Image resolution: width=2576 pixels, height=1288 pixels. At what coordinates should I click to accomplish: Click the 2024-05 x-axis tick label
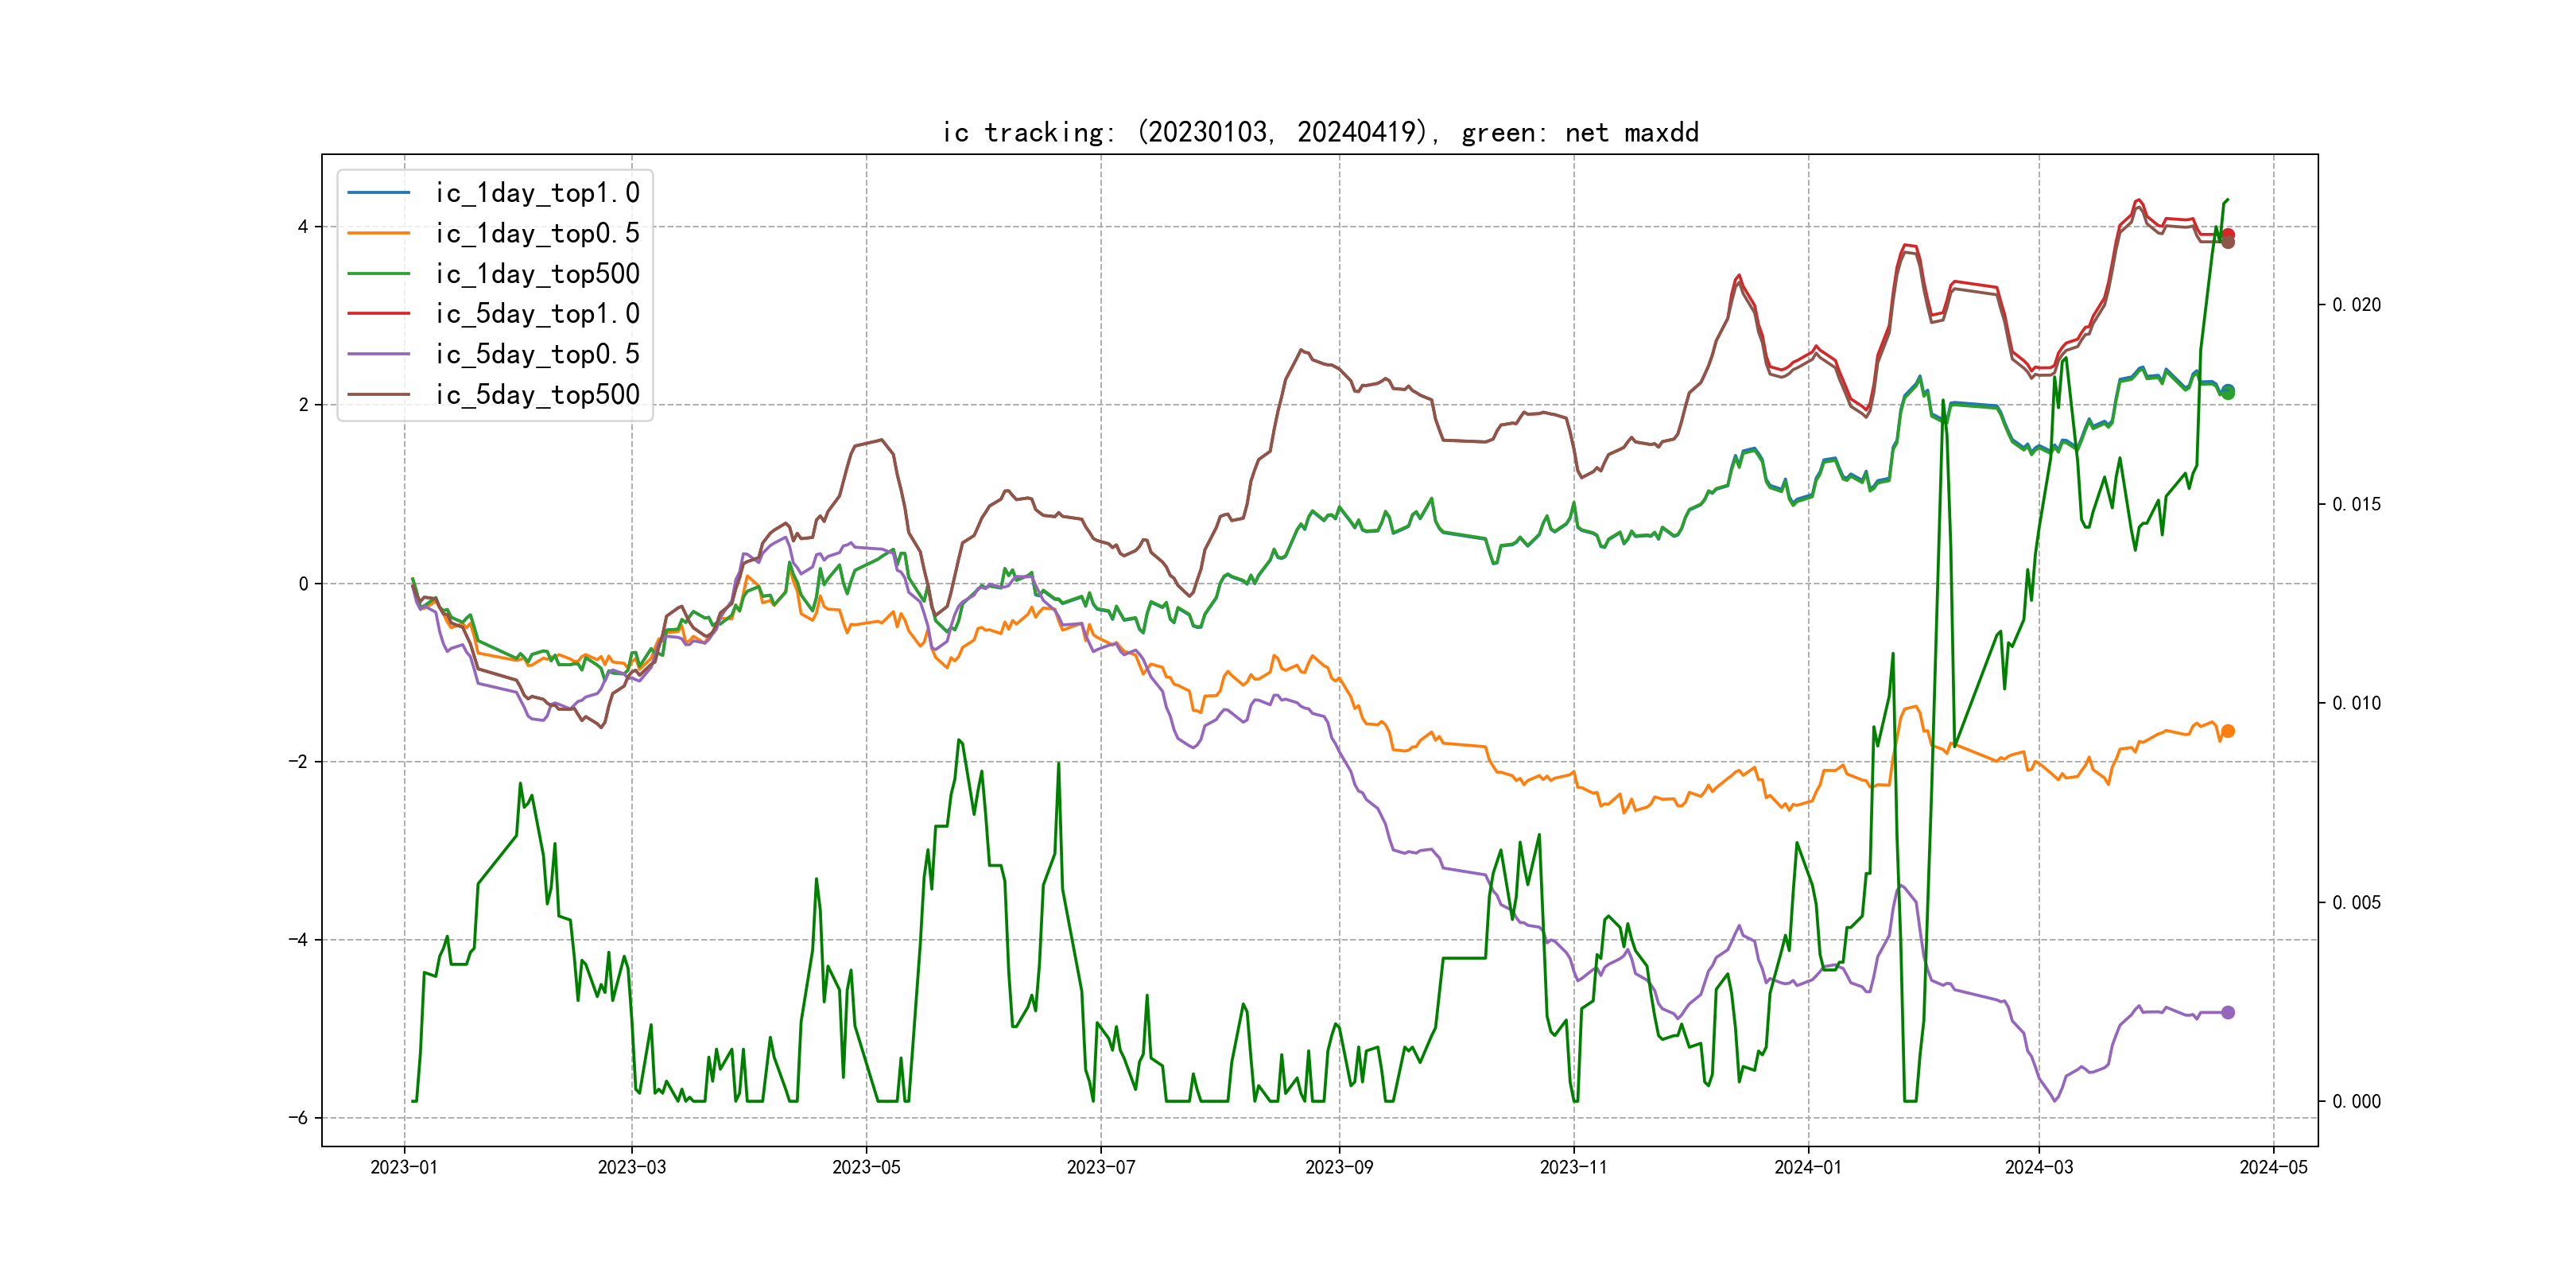(2273, 1167)
